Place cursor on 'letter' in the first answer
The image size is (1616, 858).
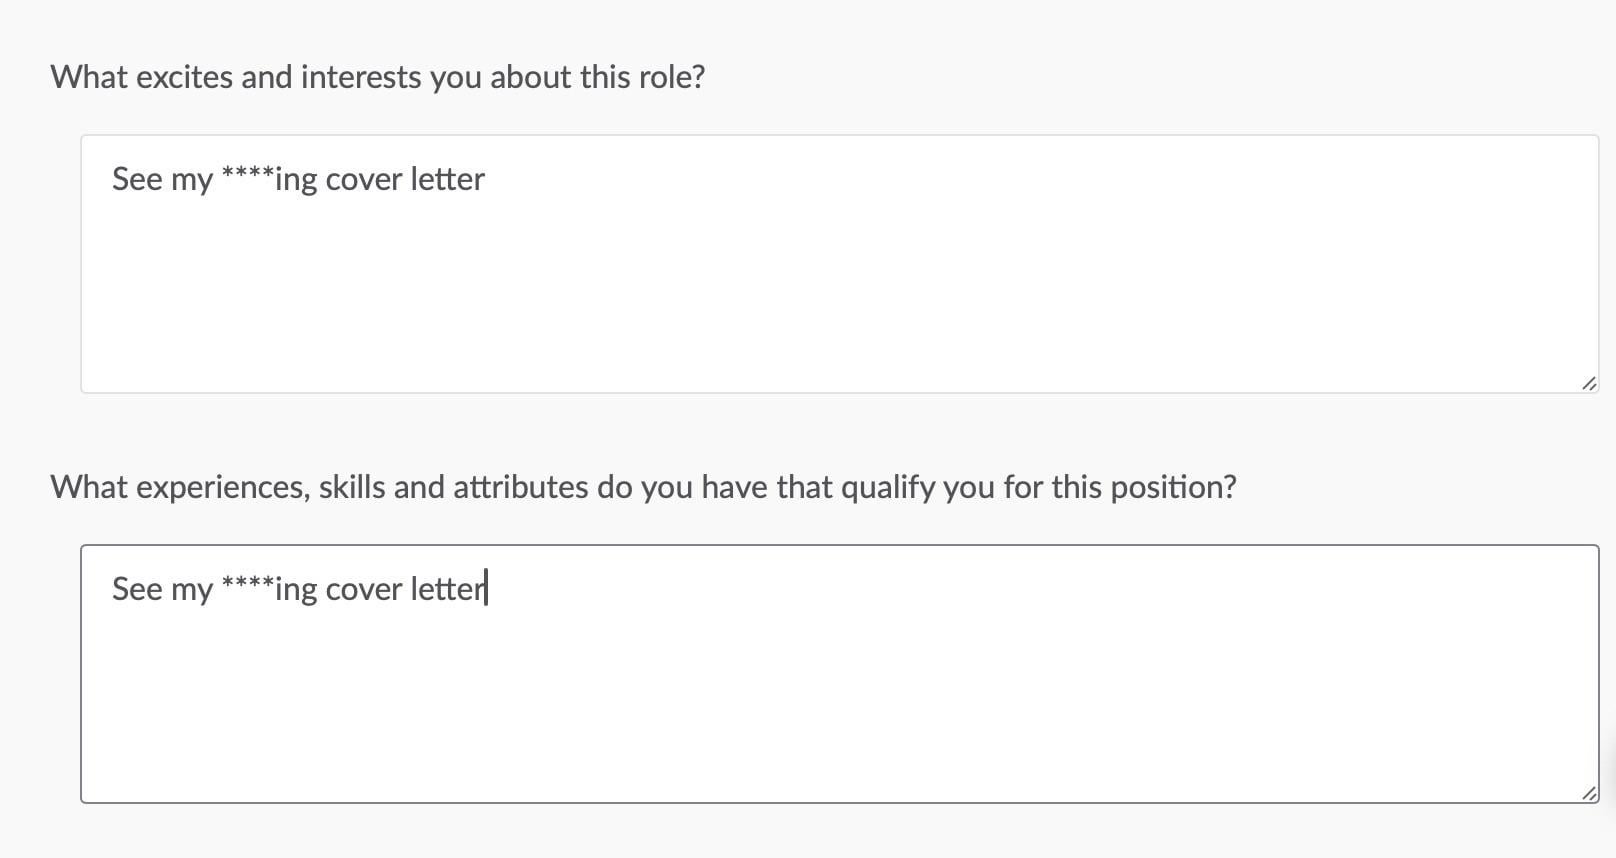pyautogui.click(x=448, y=180)
